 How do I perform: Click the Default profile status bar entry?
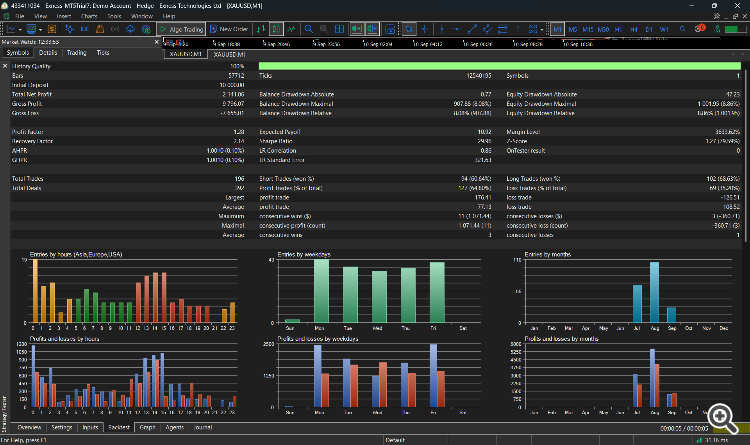(395, 440)
